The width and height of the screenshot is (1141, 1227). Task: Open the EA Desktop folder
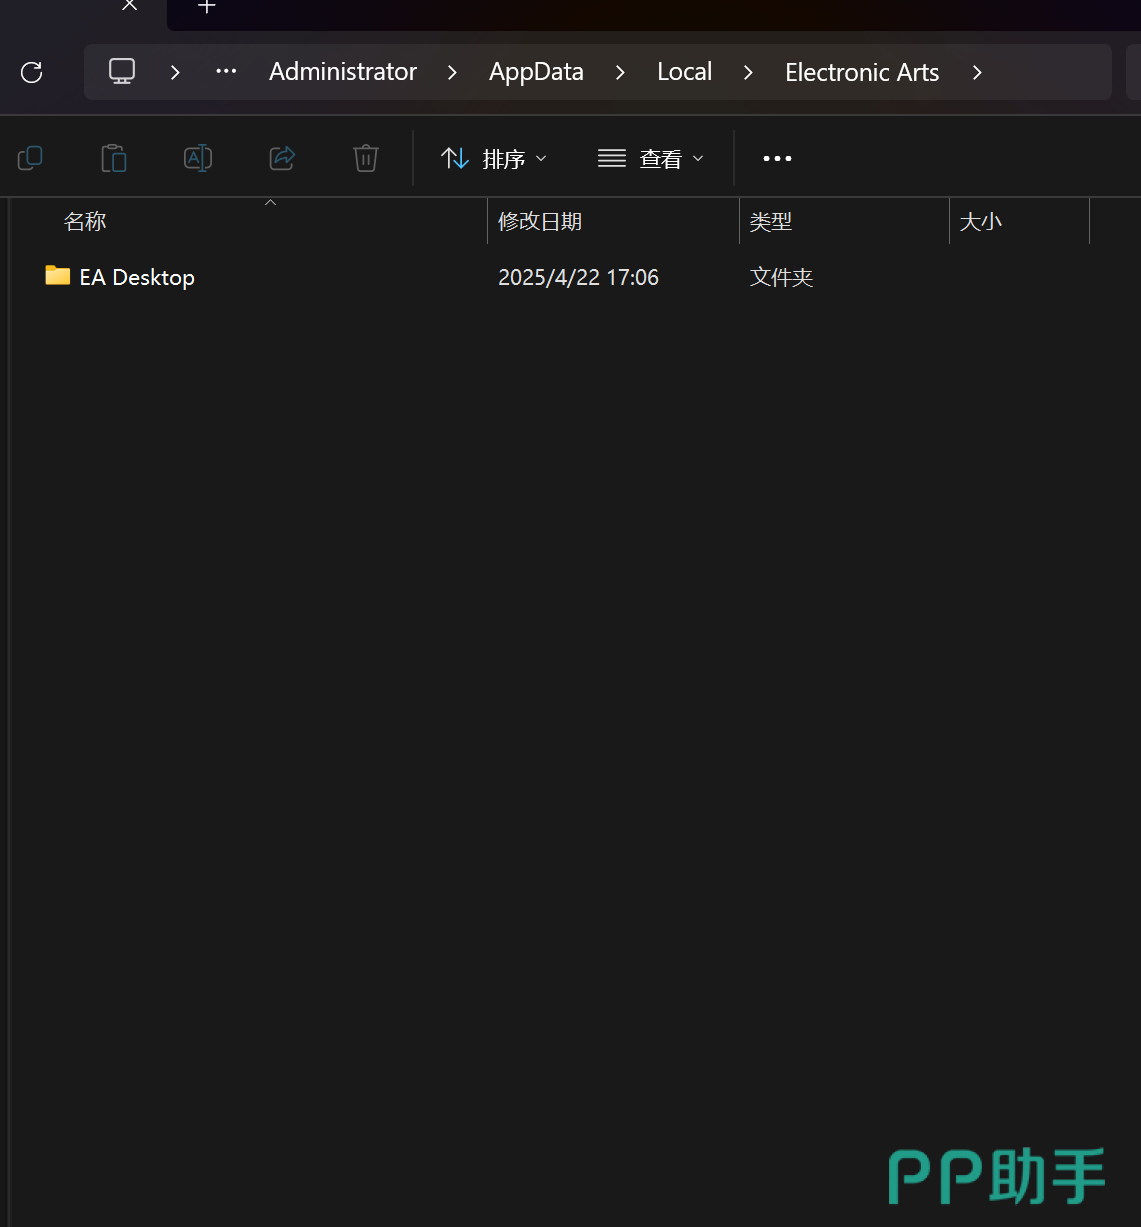tap(136, 277)
